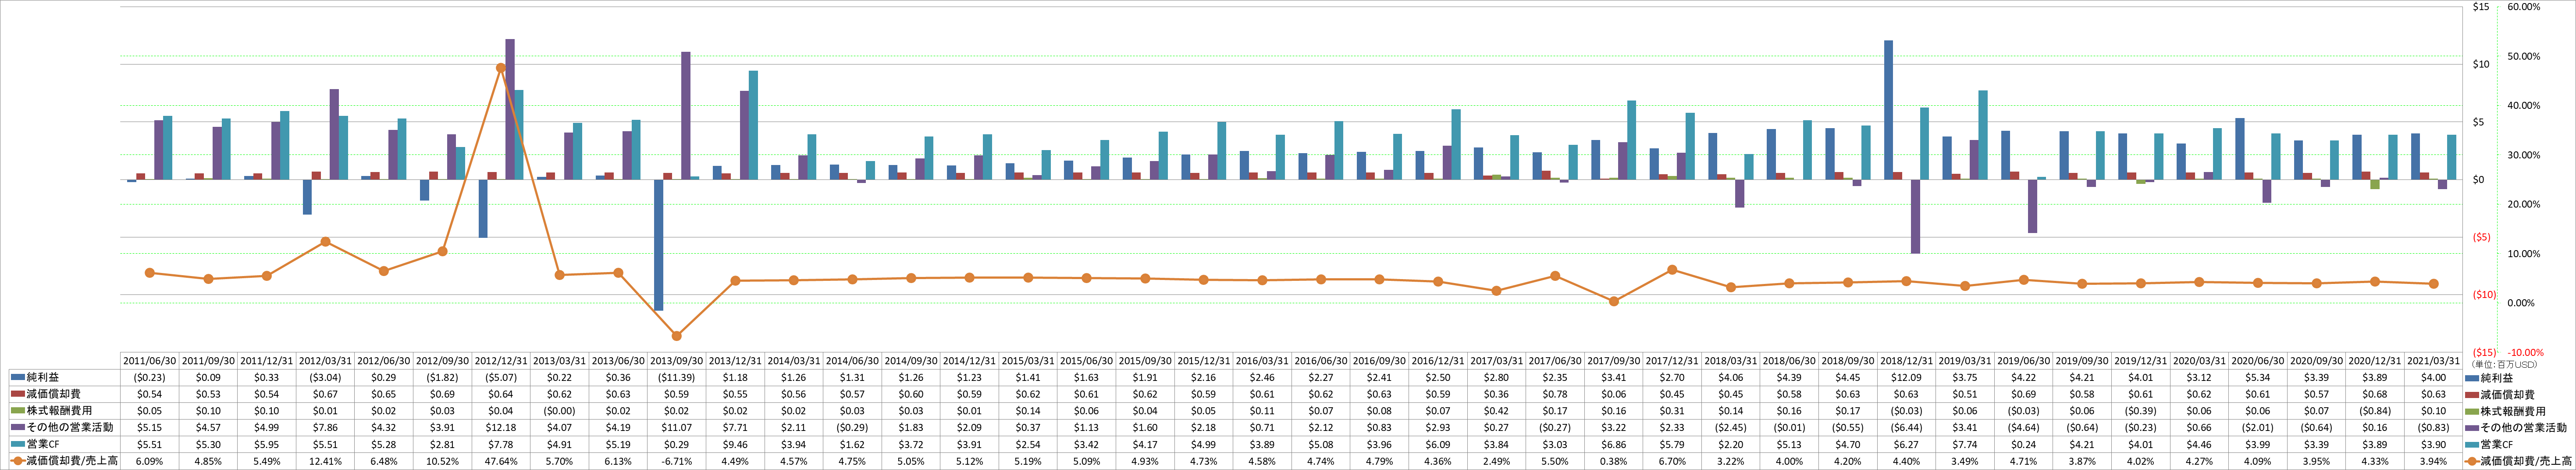Click the blue 純利益 swatch in the table row header

(x=17, y=378)
